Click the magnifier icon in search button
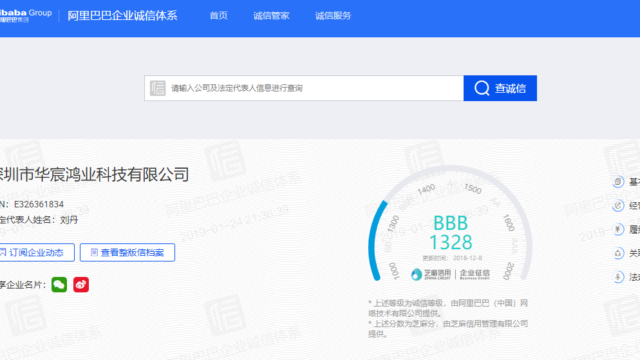The height and width of the screenshot is (360, 640). click(482, 88)
